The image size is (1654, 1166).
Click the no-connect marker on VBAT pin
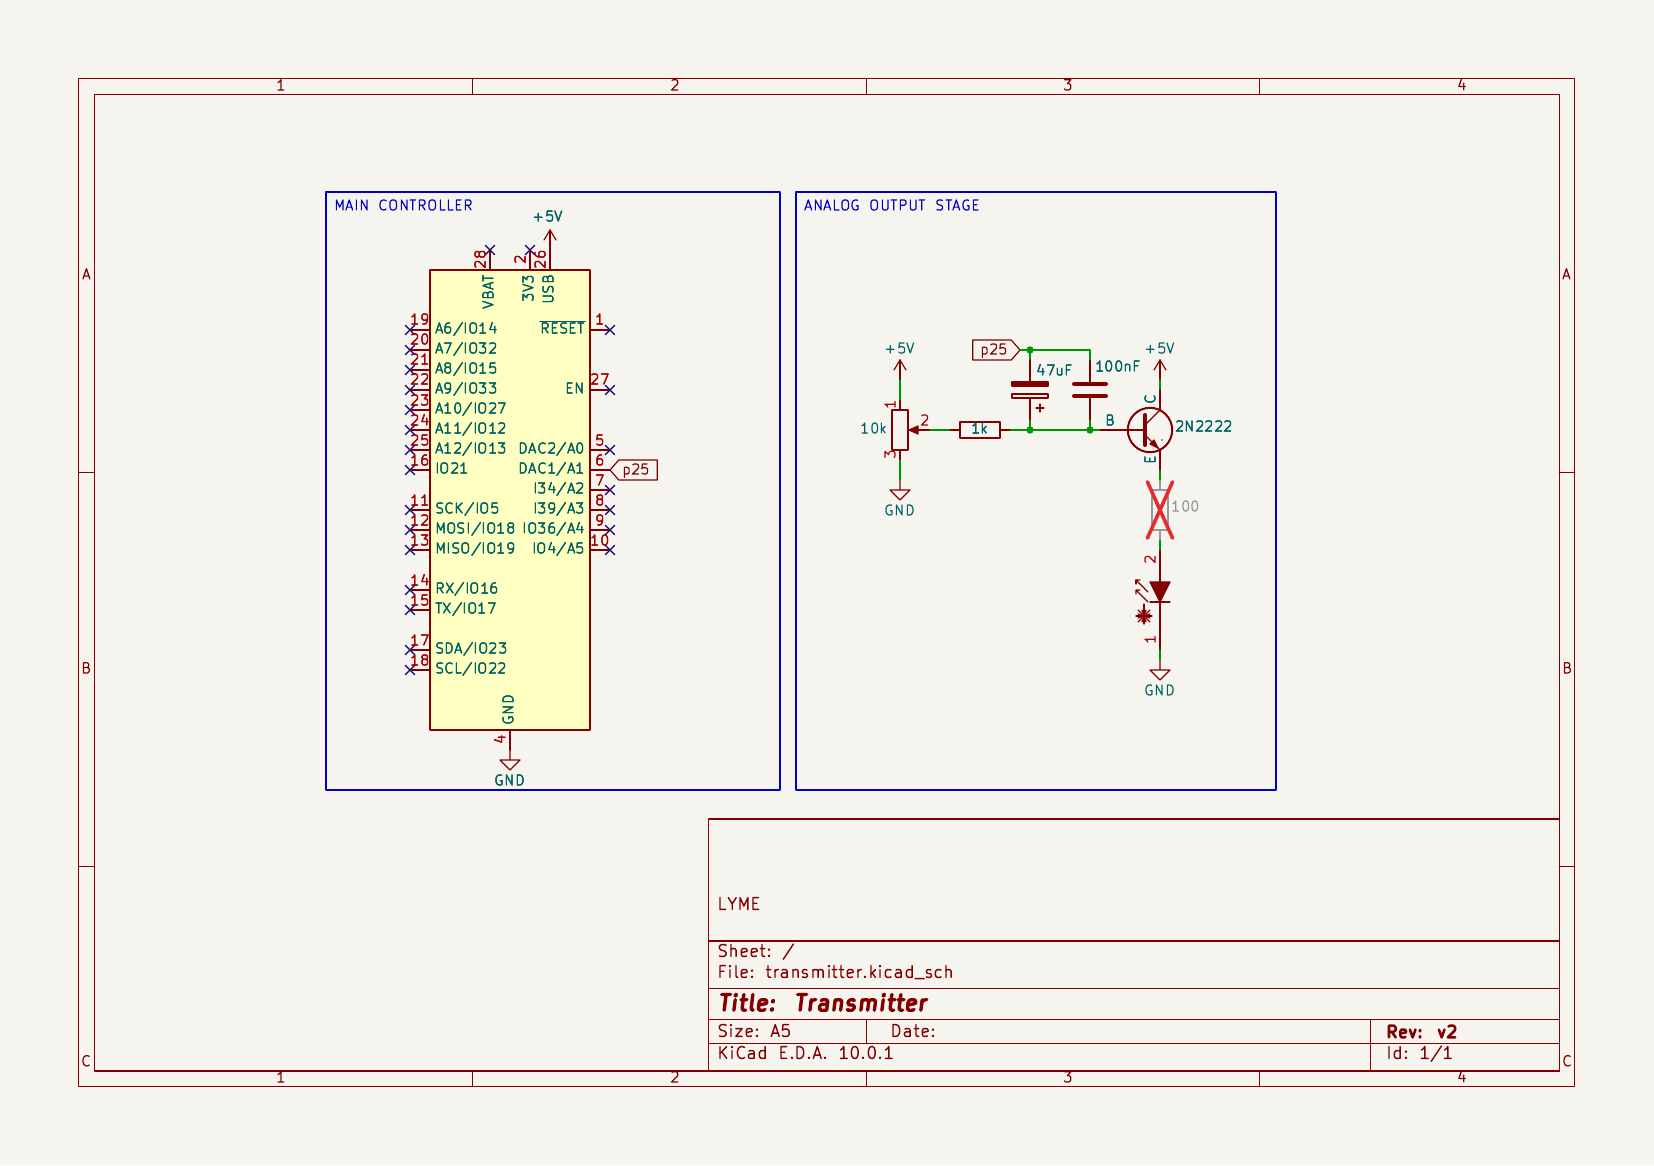(490, 250)
